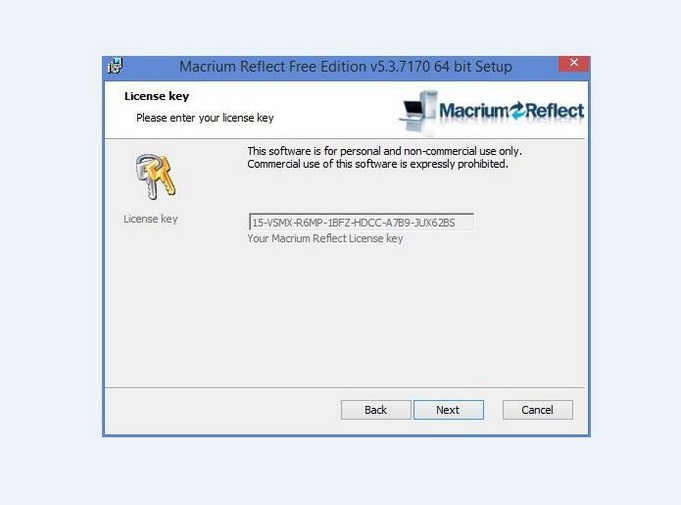Click the word Reflect in the logo
The width and height of the screenshot is (681, 505).
(x=555, y=111)
